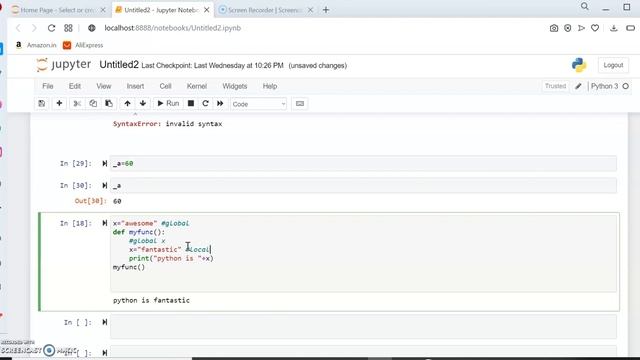Click the output text python is fantastic
Image resolution: width=640 pixels, height=360 pixels.
coord(151,300)
